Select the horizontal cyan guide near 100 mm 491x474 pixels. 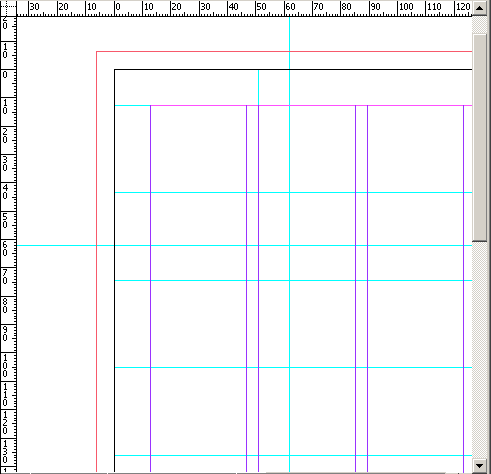[293, 367]
